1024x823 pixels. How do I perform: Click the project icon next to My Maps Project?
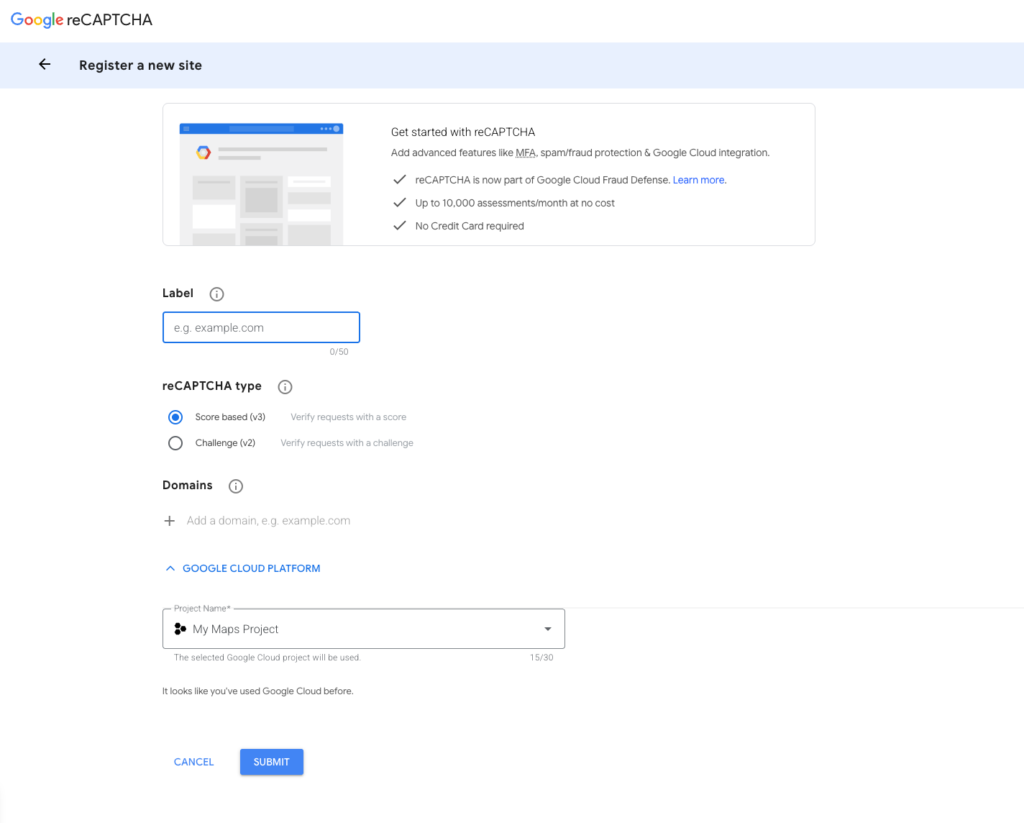click(180, 628)
